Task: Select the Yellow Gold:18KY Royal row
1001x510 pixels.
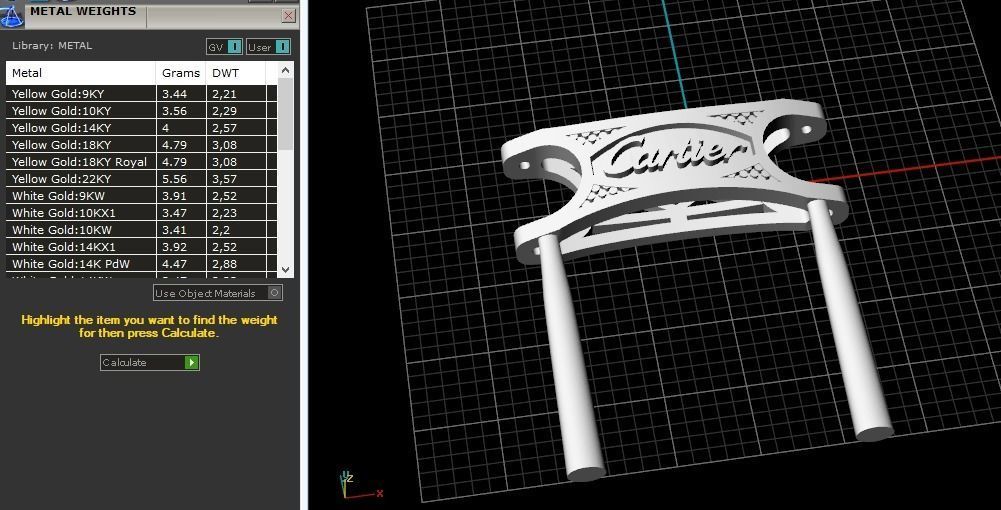Action: pyautogui.click(x=142, y=161)
